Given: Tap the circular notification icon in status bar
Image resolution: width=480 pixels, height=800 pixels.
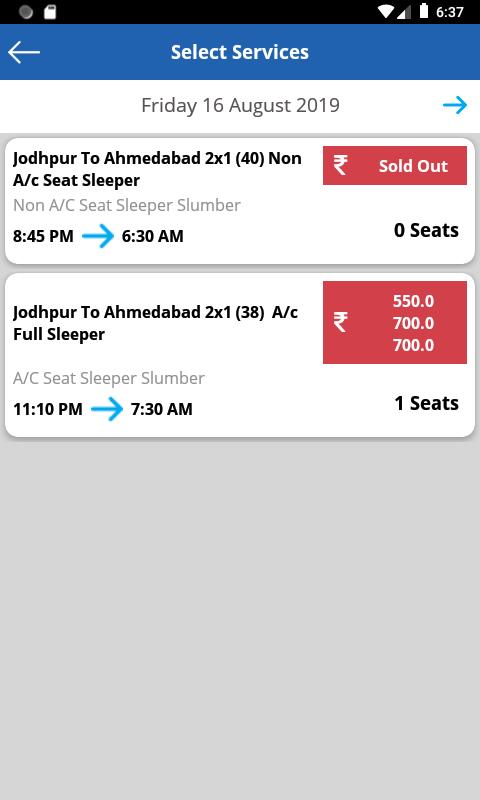Looking at the screenshot, I should [26, 12].
